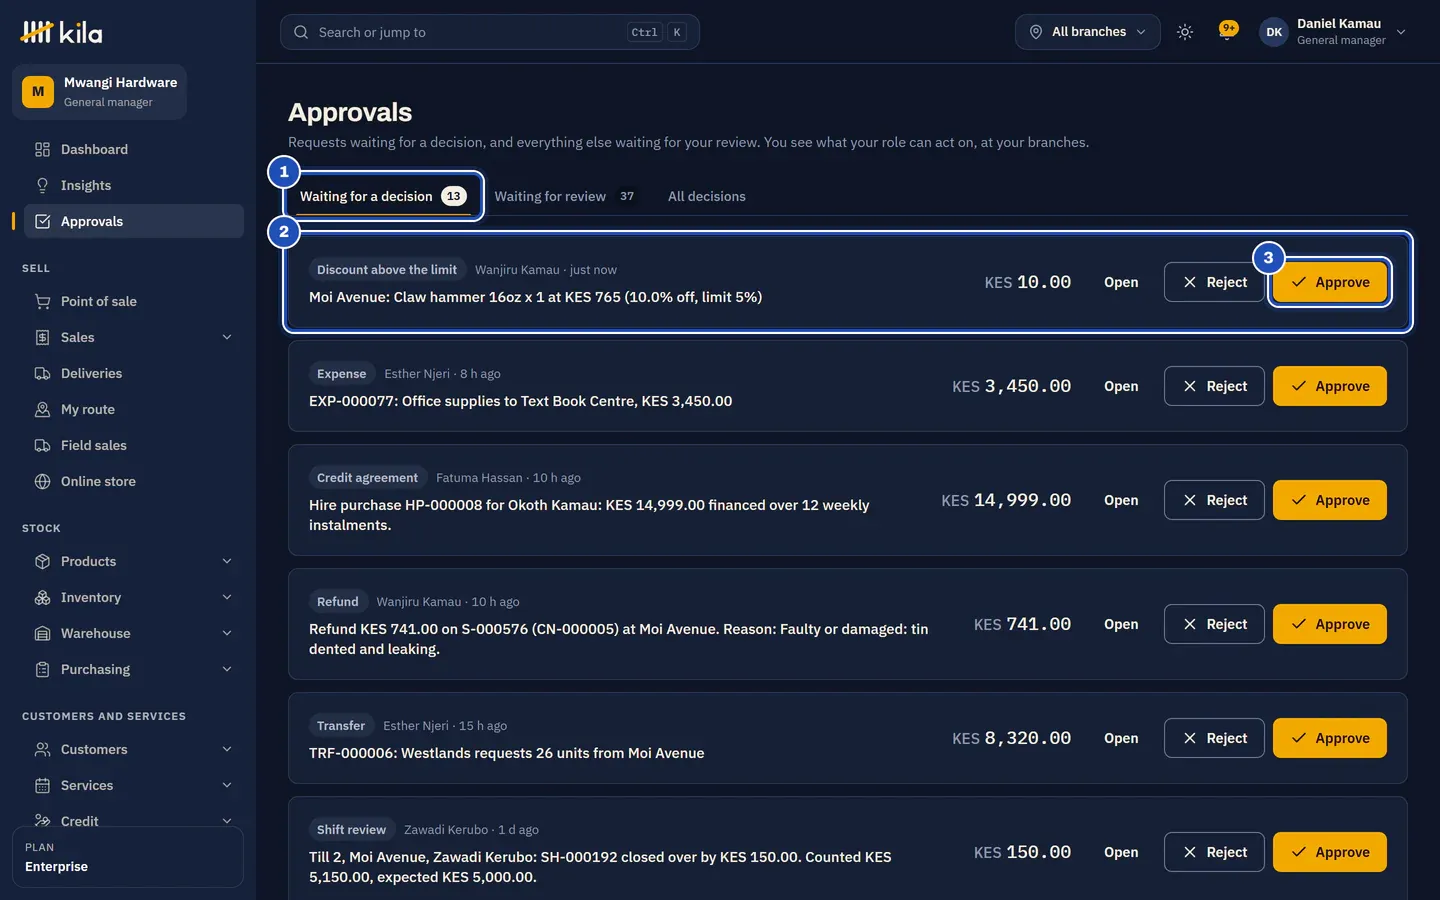Reject transfer TRF-000006
The height and width of the screenshot is (900, 1440).
(x=1214, y=738)
